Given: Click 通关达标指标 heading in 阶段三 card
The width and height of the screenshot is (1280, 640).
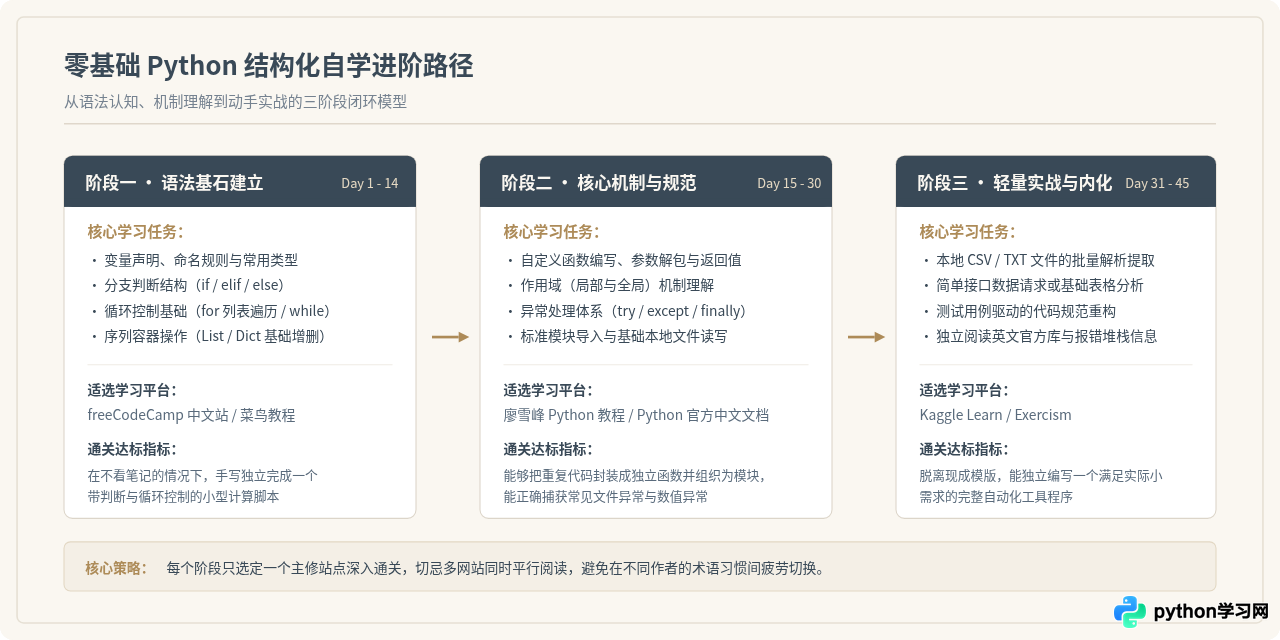Looking at the screenshot, I should 964,449.
